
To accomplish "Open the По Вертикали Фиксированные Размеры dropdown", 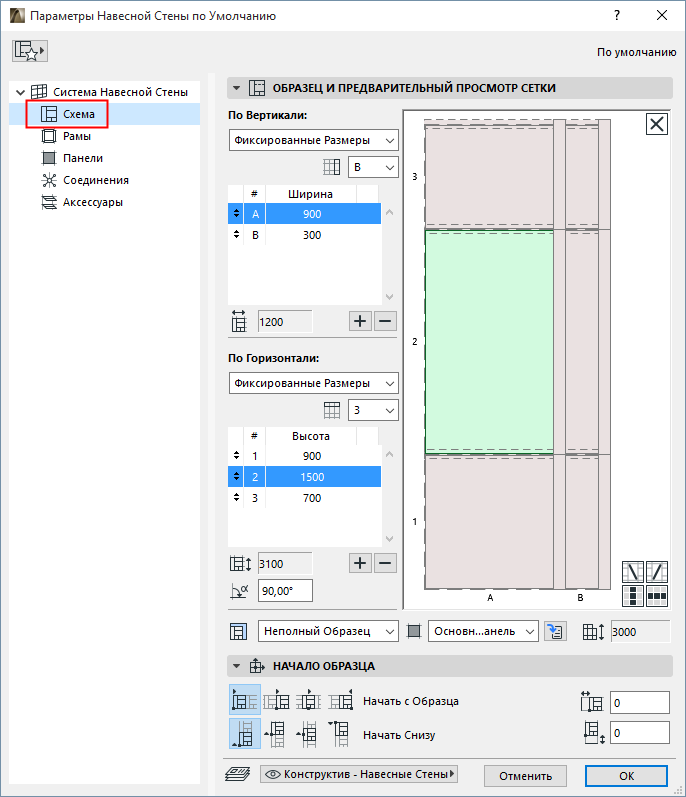I will [314, 140].
